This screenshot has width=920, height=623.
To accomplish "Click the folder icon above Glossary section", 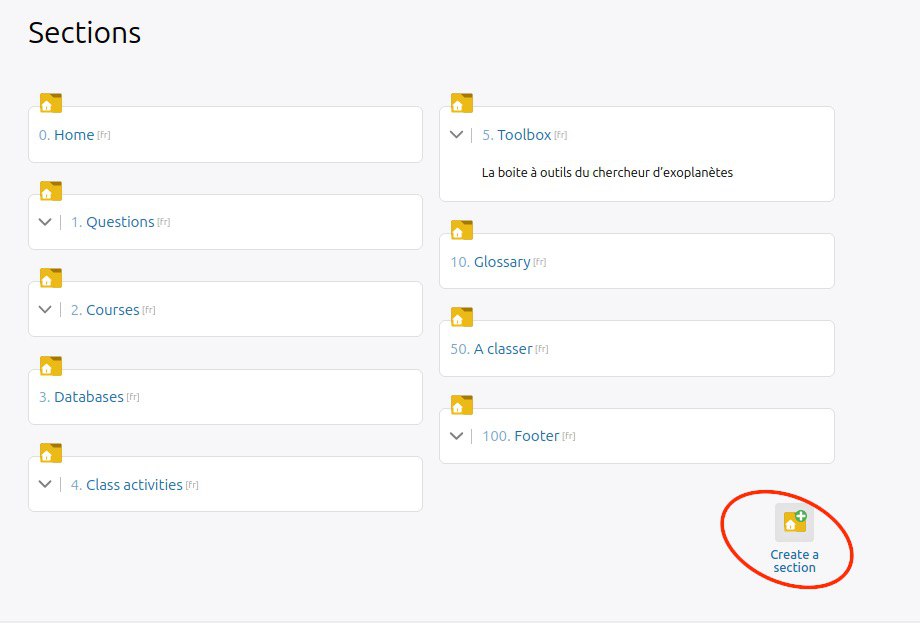I will point(462,230).
